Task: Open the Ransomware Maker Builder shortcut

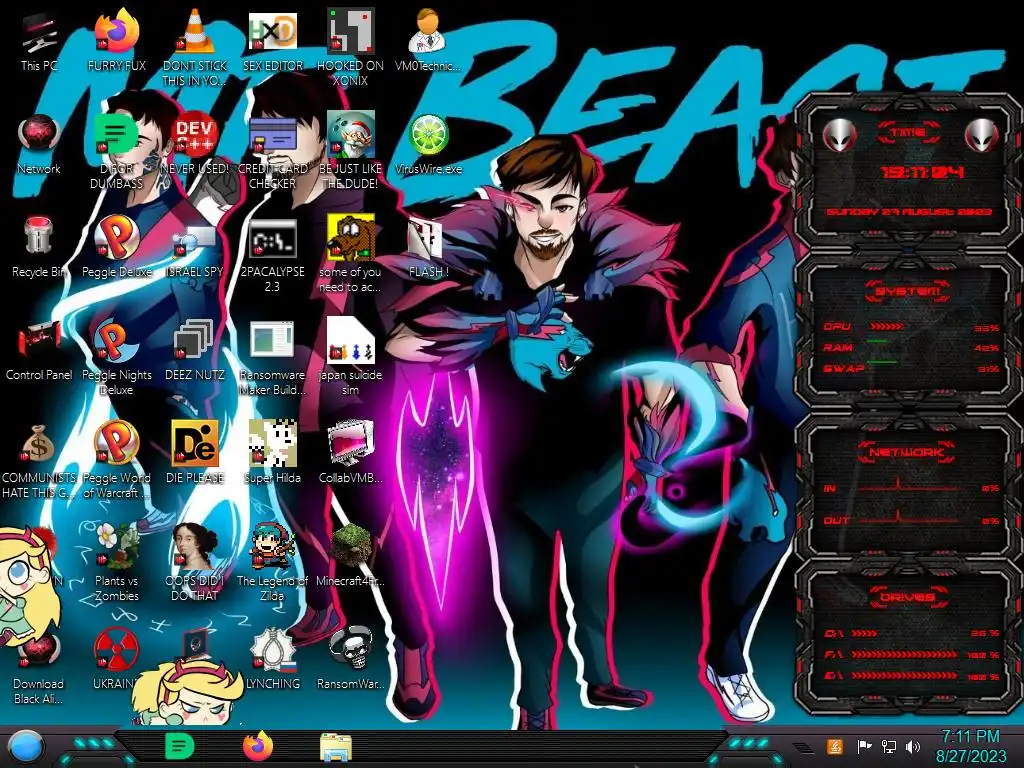Action: (x=272, y=357)
